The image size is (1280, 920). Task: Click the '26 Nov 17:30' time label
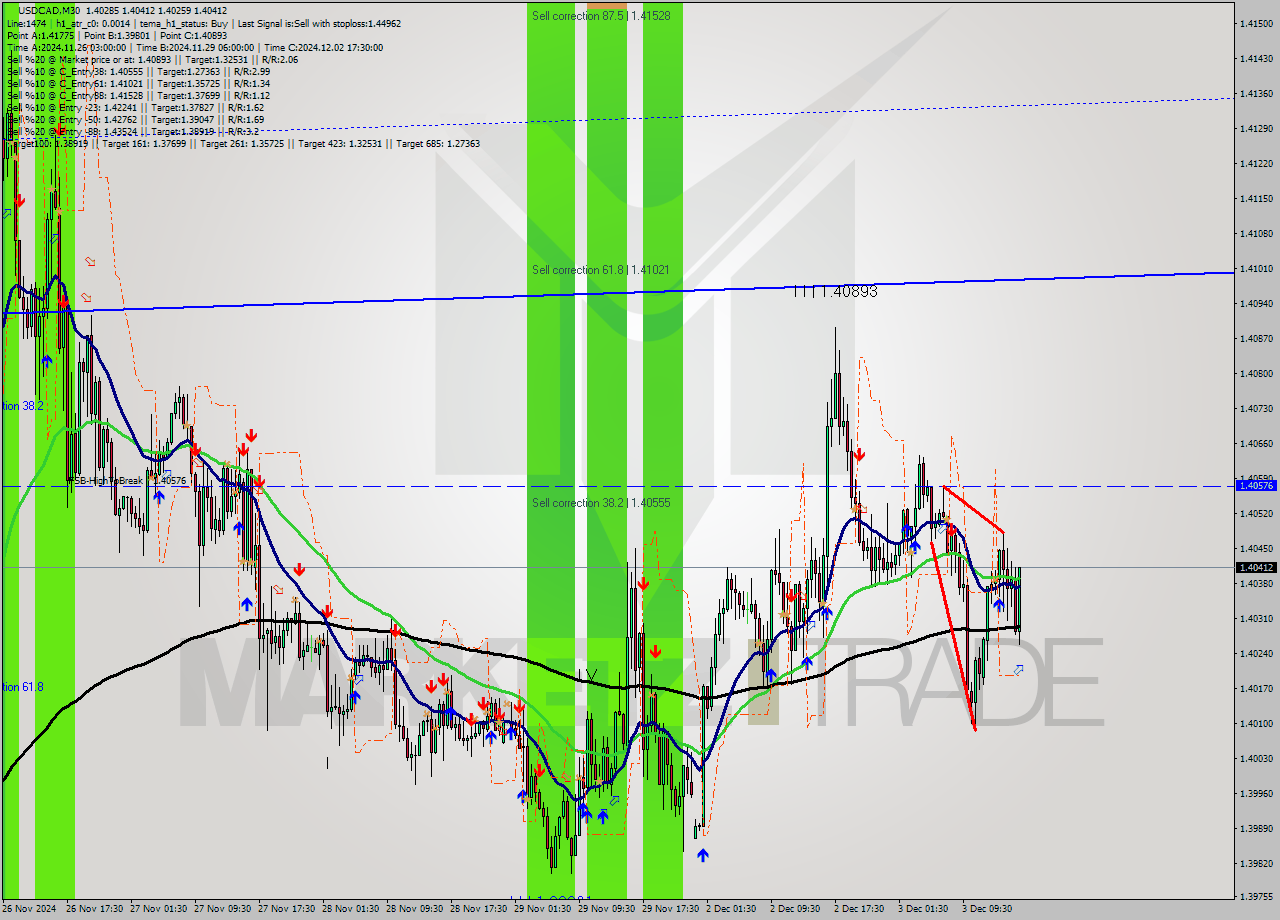pos(94,909)
